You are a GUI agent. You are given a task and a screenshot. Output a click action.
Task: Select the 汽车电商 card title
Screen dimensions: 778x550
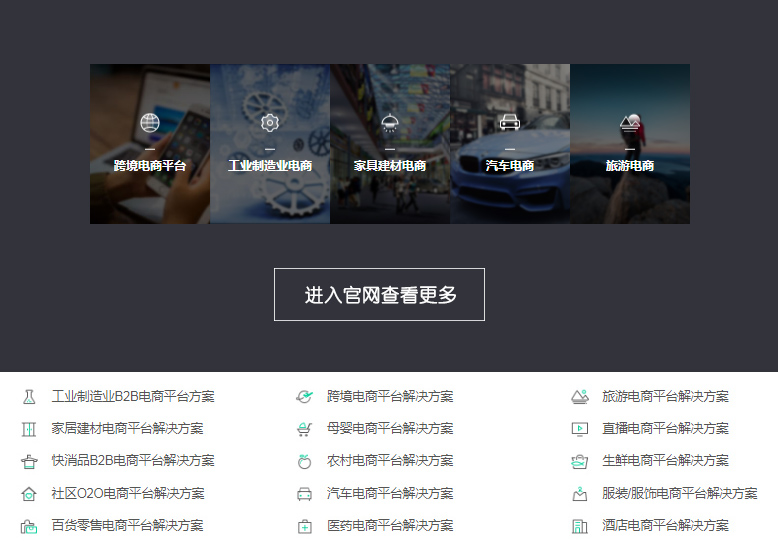(510, 166)
